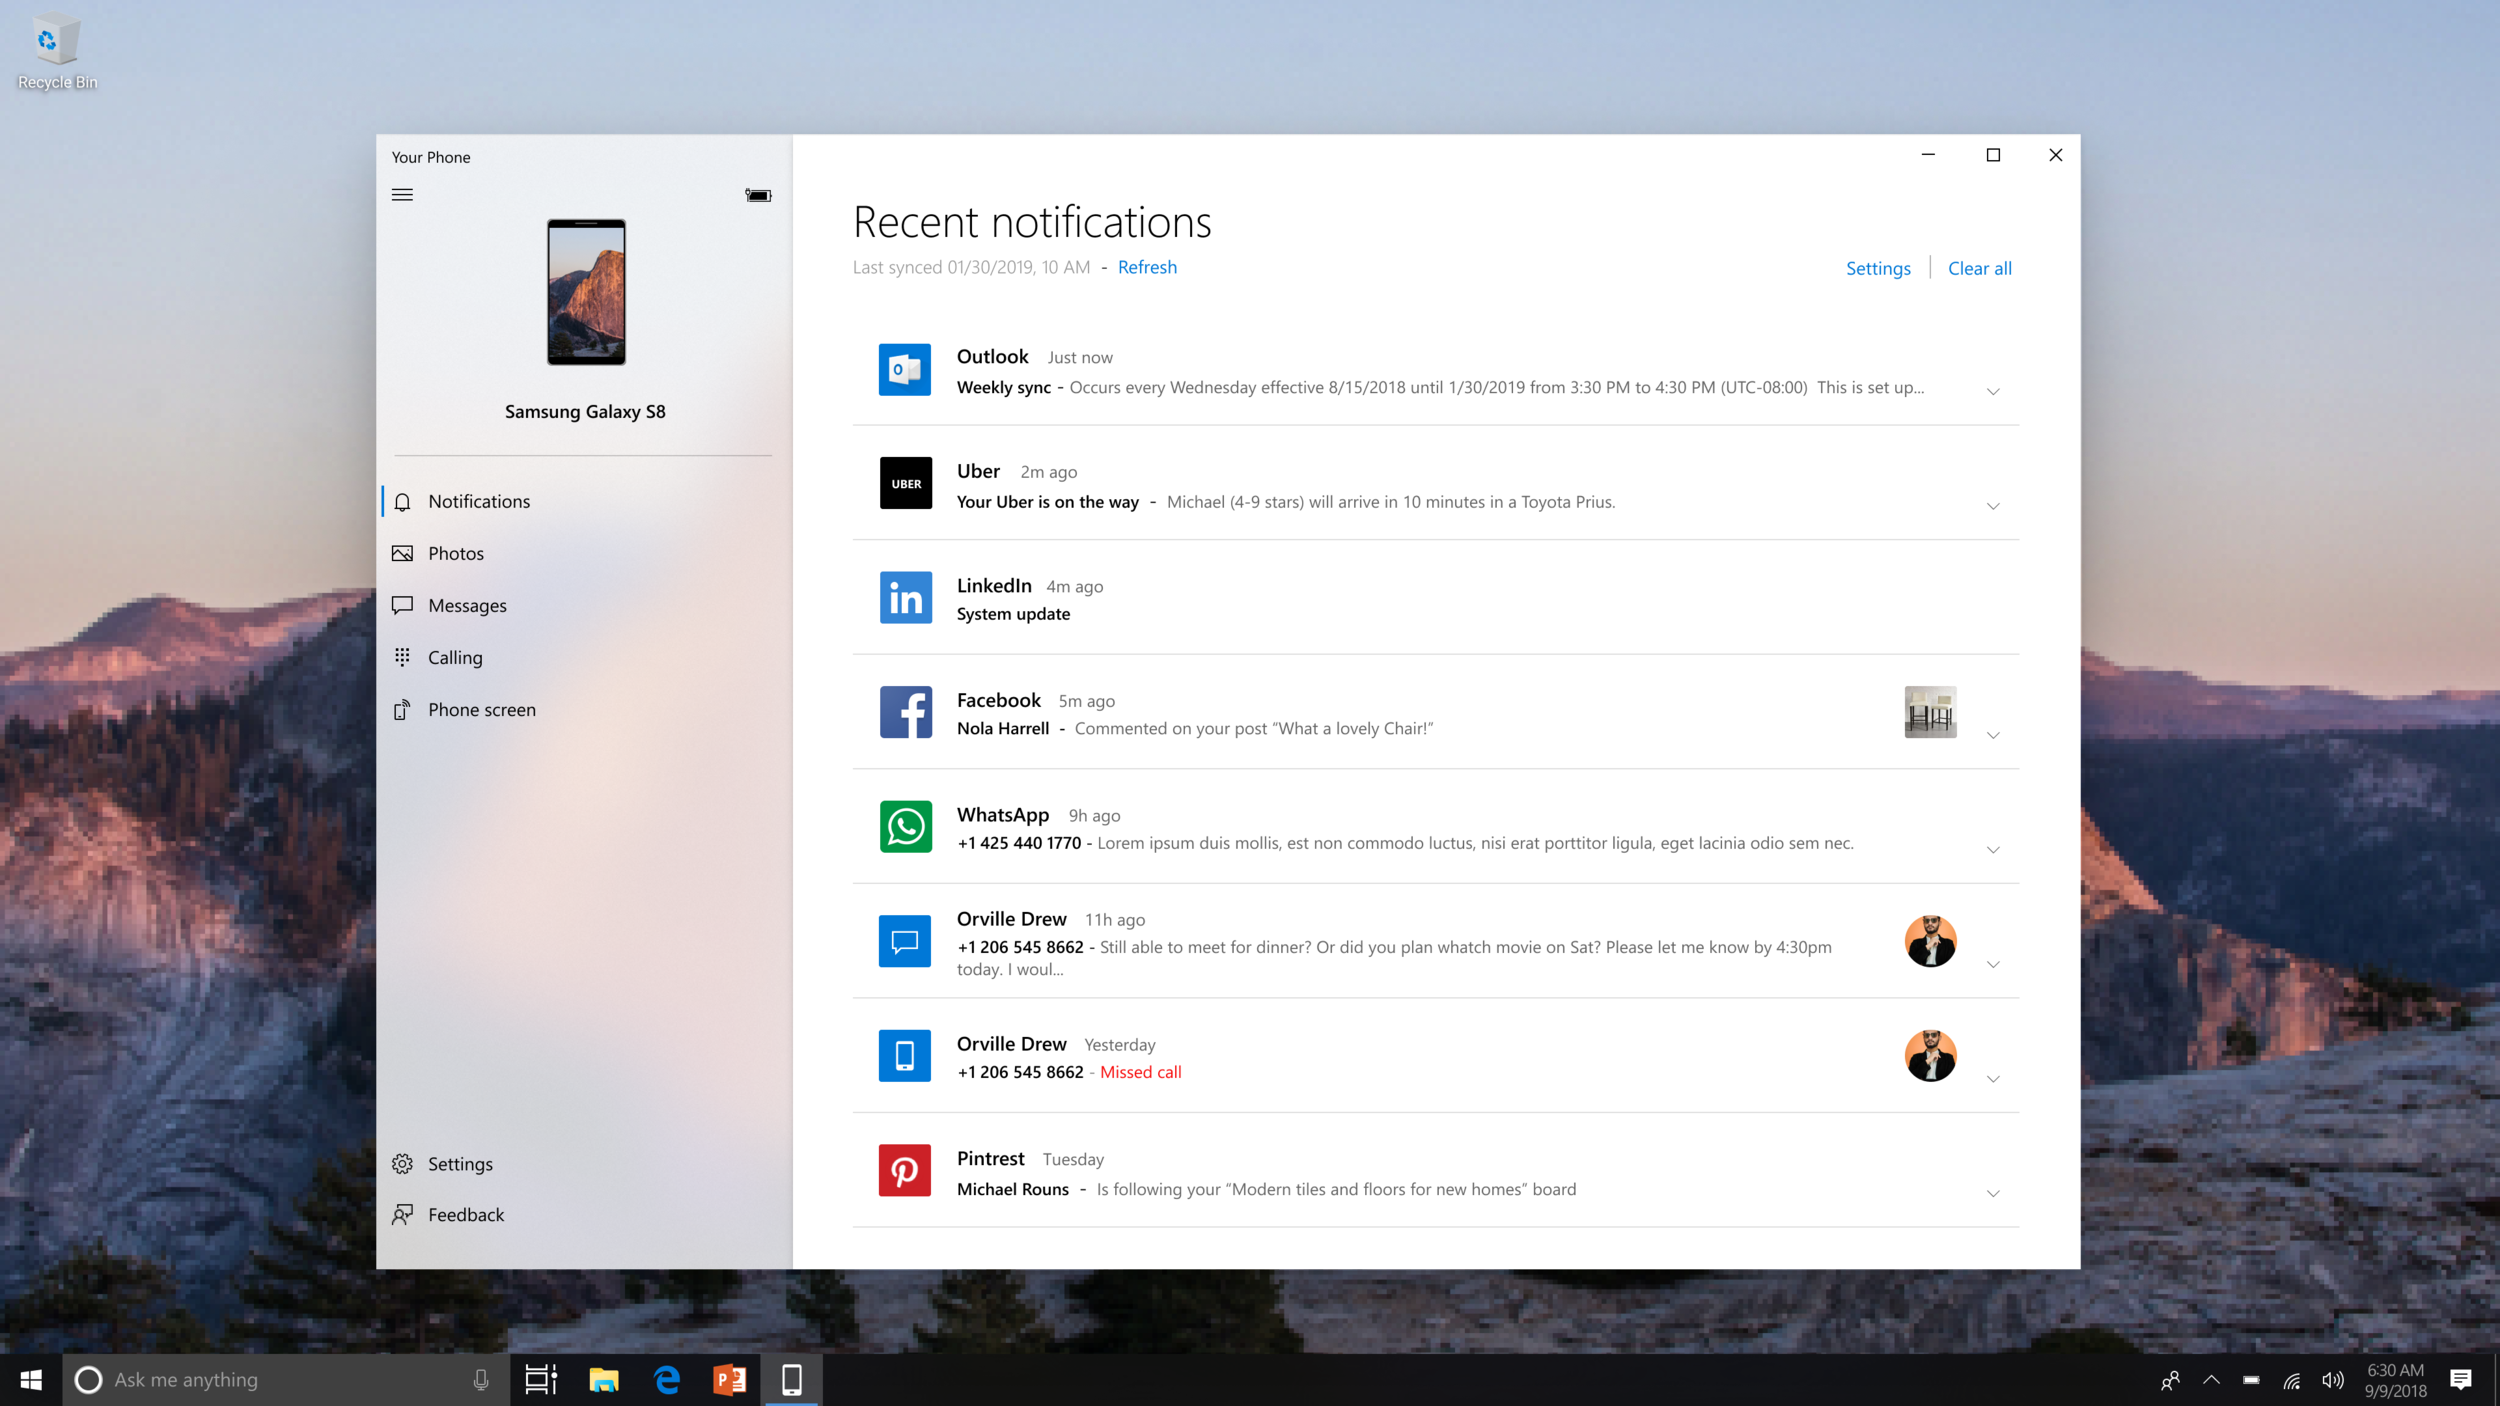Switch to the Photos section

[x=455, y=553]
